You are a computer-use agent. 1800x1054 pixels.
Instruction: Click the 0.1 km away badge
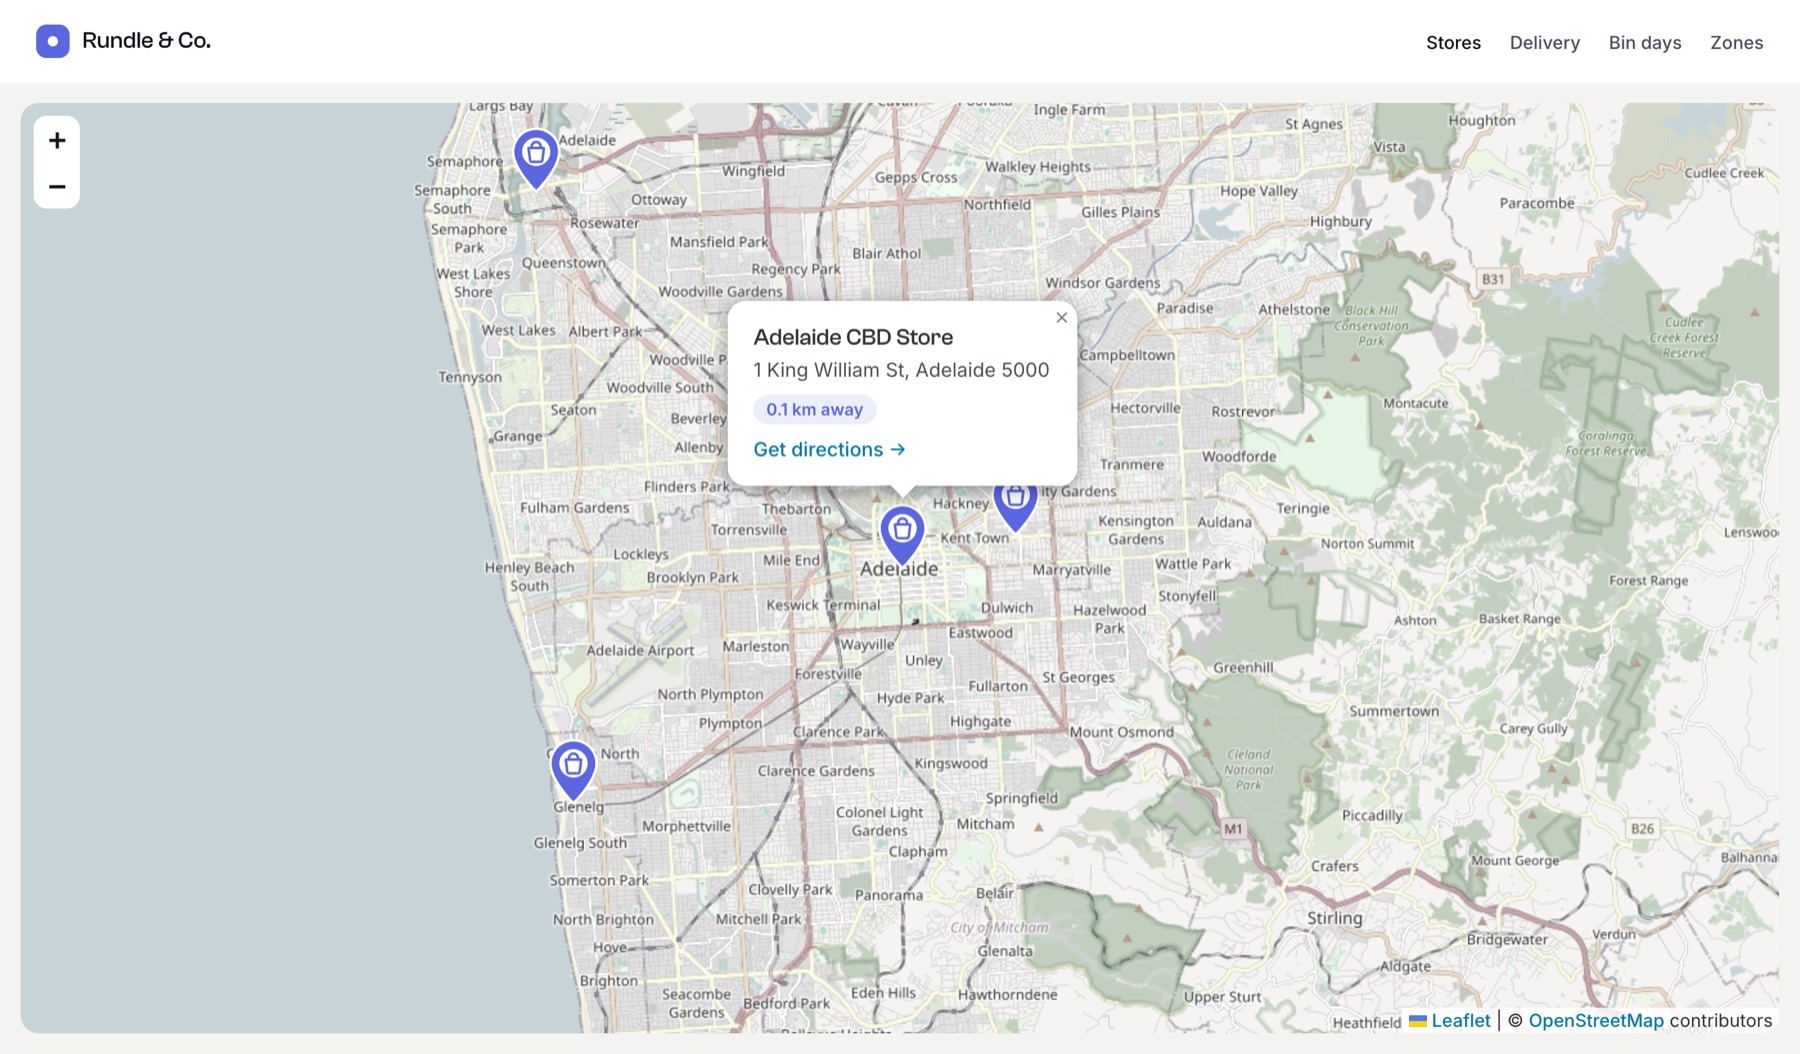(x=814, y=410)
